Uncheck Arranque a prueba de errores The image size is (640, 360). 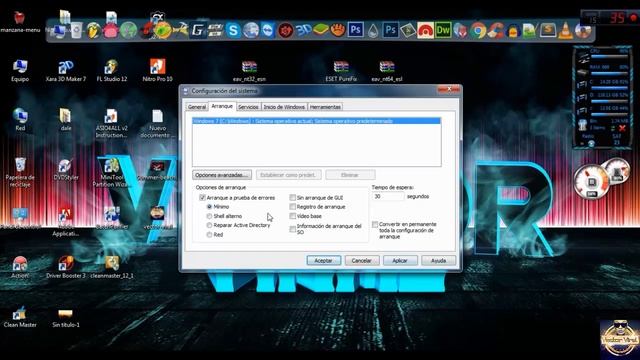pos(202,198)
